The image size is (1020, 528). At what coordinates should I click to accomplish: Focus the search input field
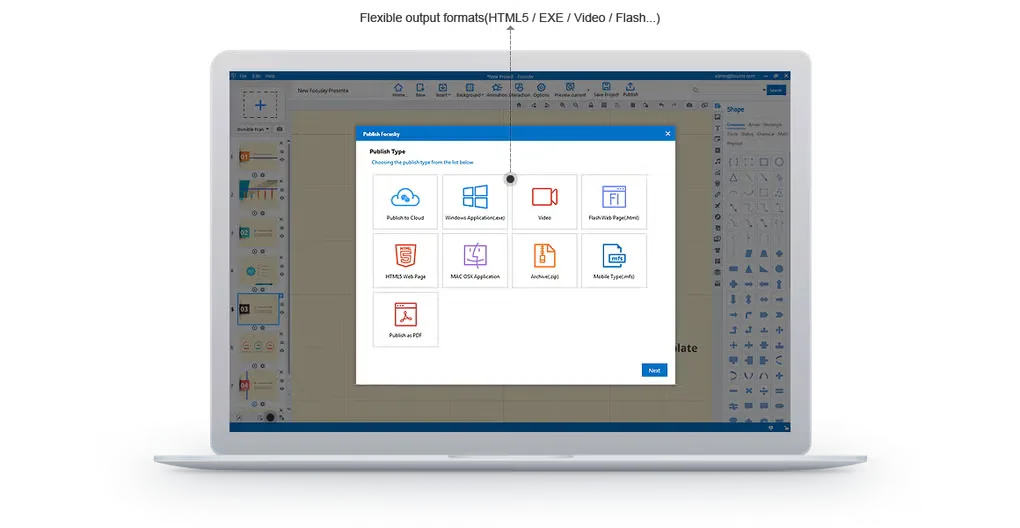(x=727, y=90)
